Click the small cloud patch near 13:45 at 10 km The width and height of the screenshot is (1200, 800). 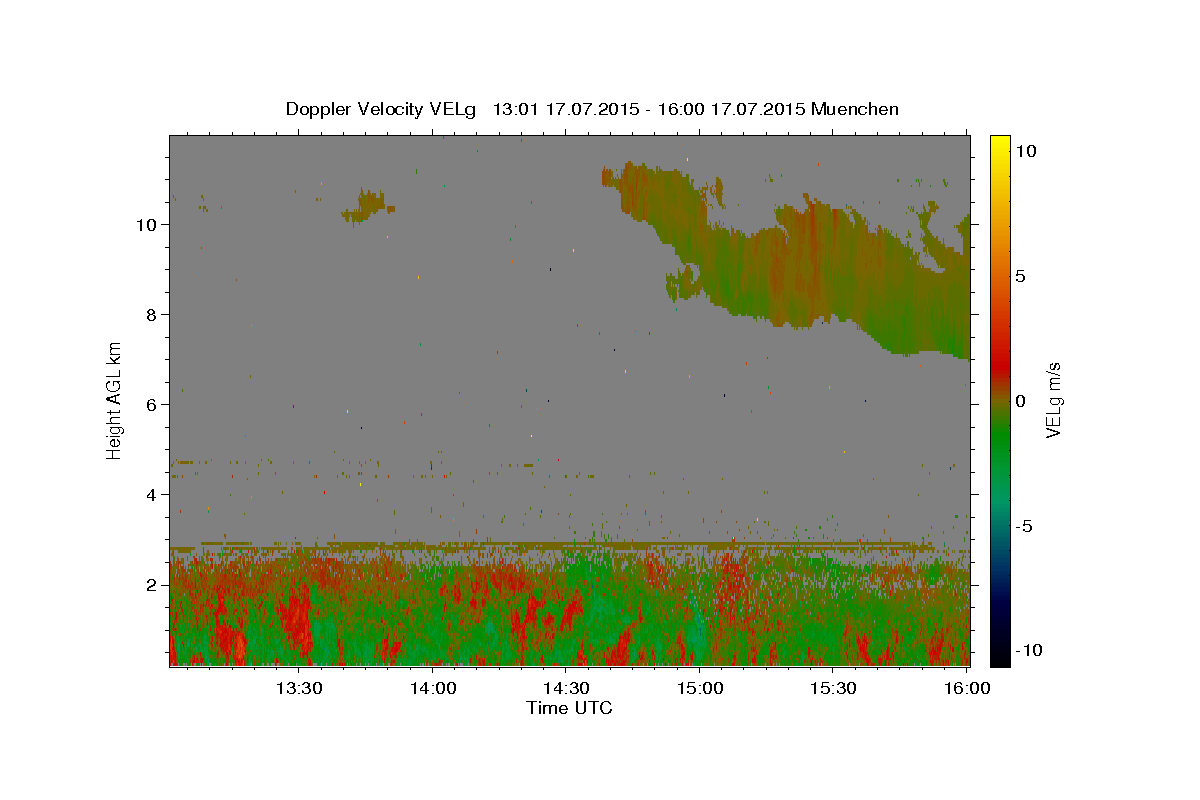(369, 206)
